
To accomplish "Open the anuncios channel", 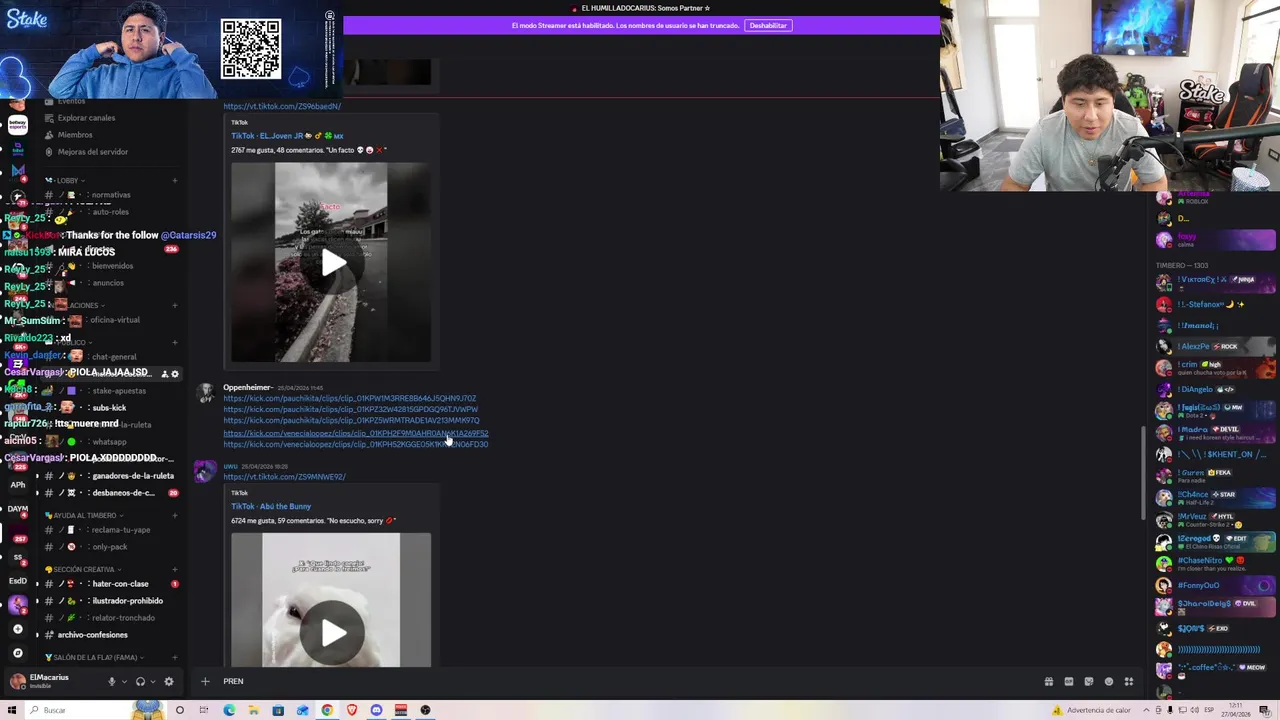I will [x=108, y=283].
